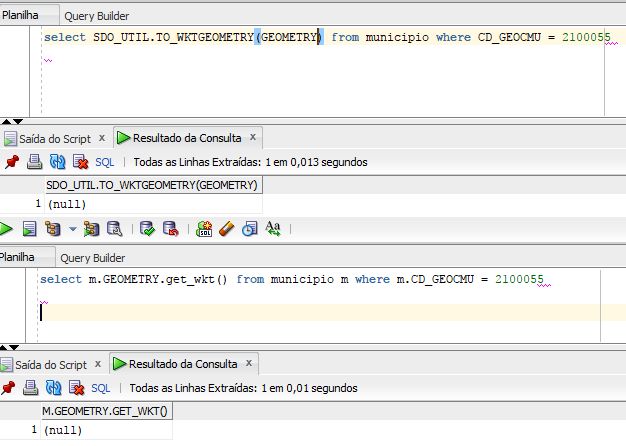The image size is (626, 446).
Task: Refresh the lower query result
Action: [53, 388]
